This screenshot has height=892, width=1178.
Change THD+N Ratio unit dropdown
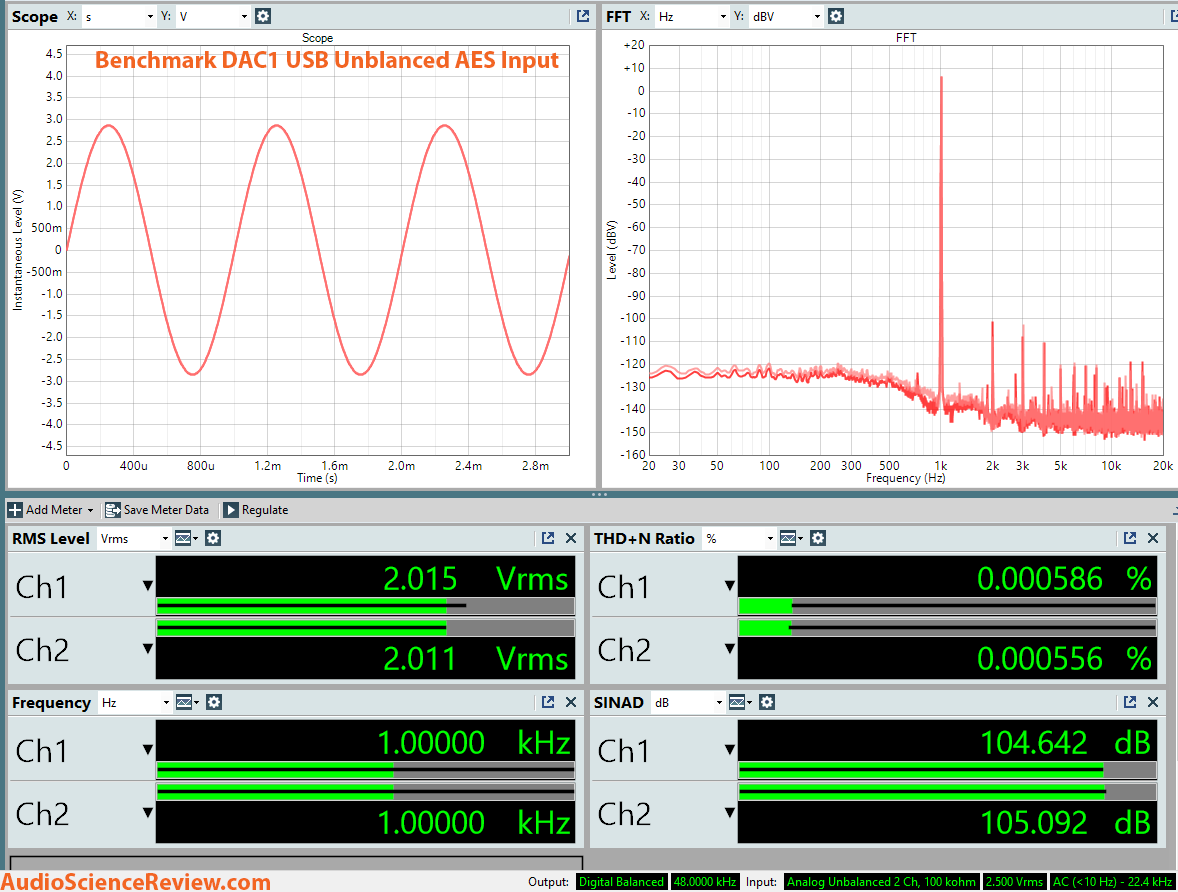pyautogui.click(x=739, y=538)
